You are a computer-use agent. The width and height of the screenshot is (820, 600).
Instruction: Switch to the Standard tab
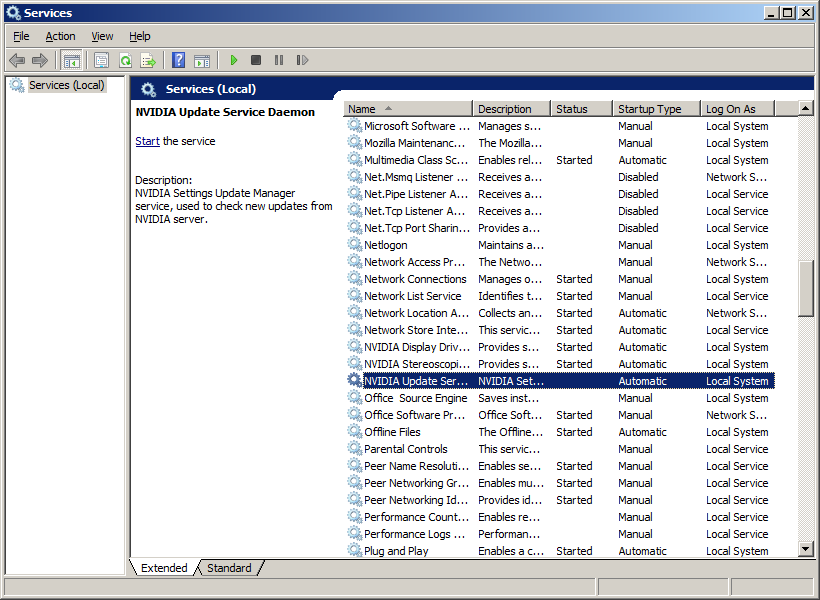229,568
